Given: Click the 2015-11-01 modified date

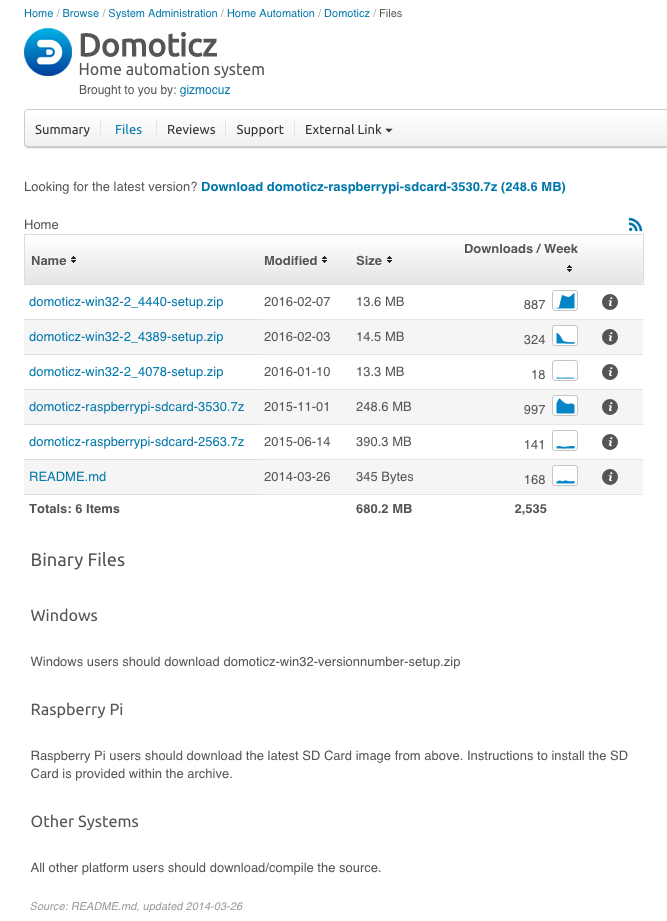Looking at the screenshot, I should coord(297,406).
